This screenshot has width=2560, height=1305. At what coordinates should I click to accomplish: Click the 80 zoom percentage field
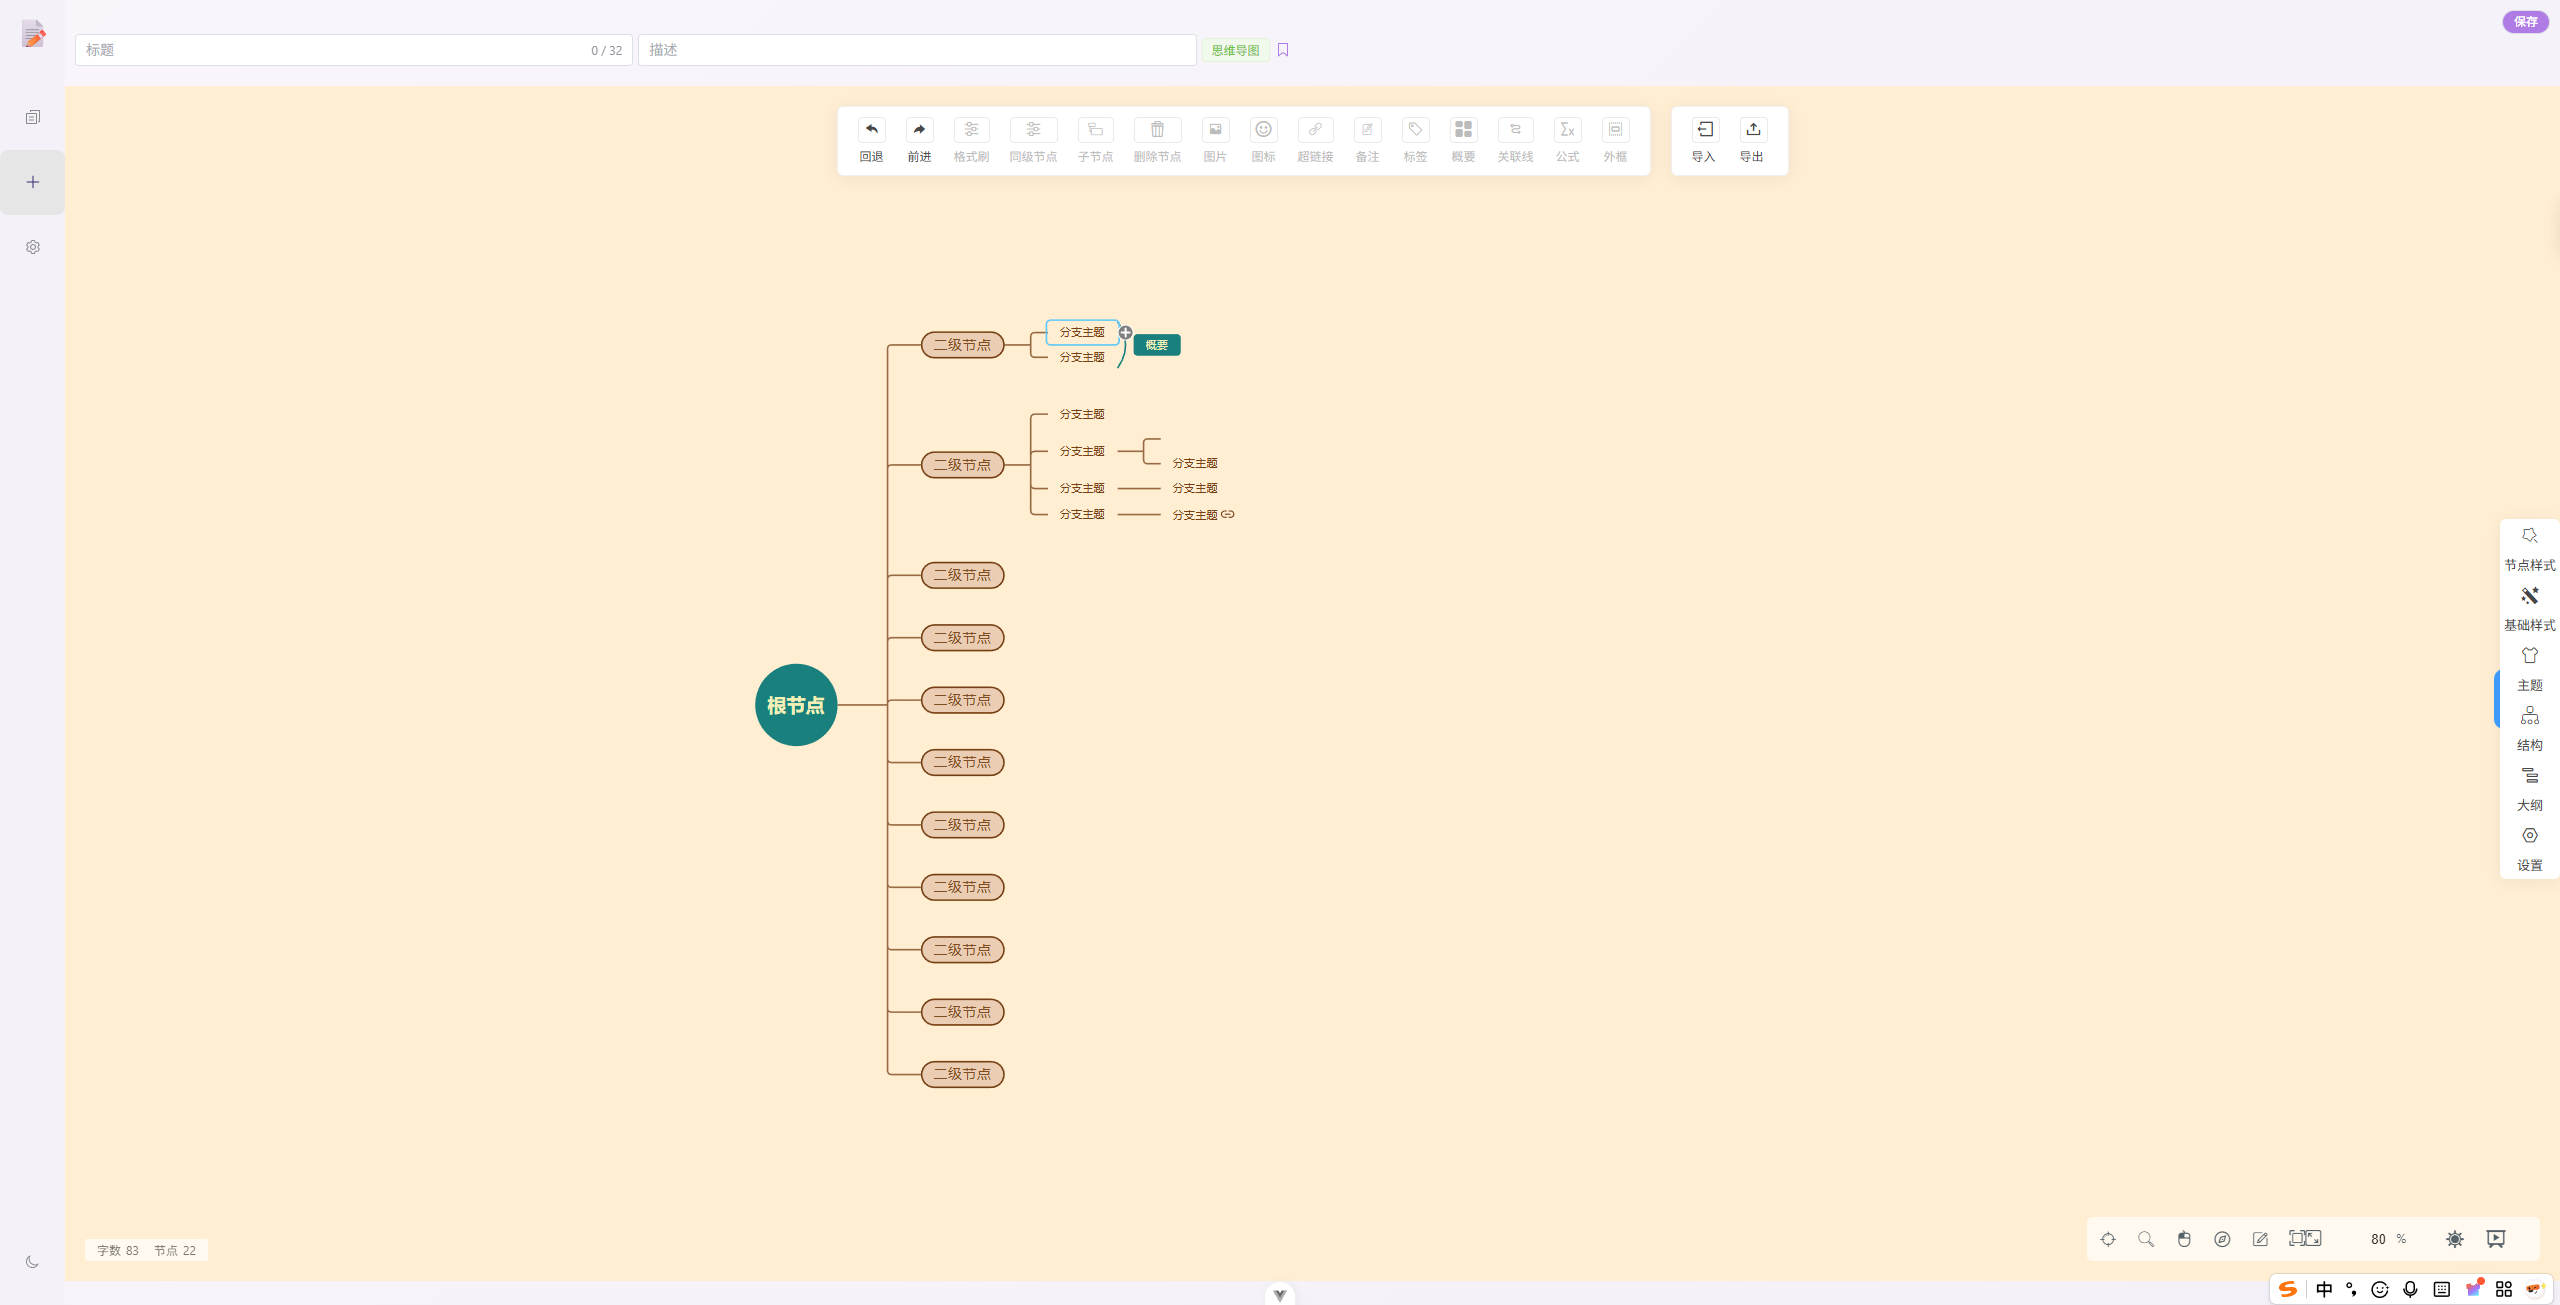[x=2378, y=1239]
